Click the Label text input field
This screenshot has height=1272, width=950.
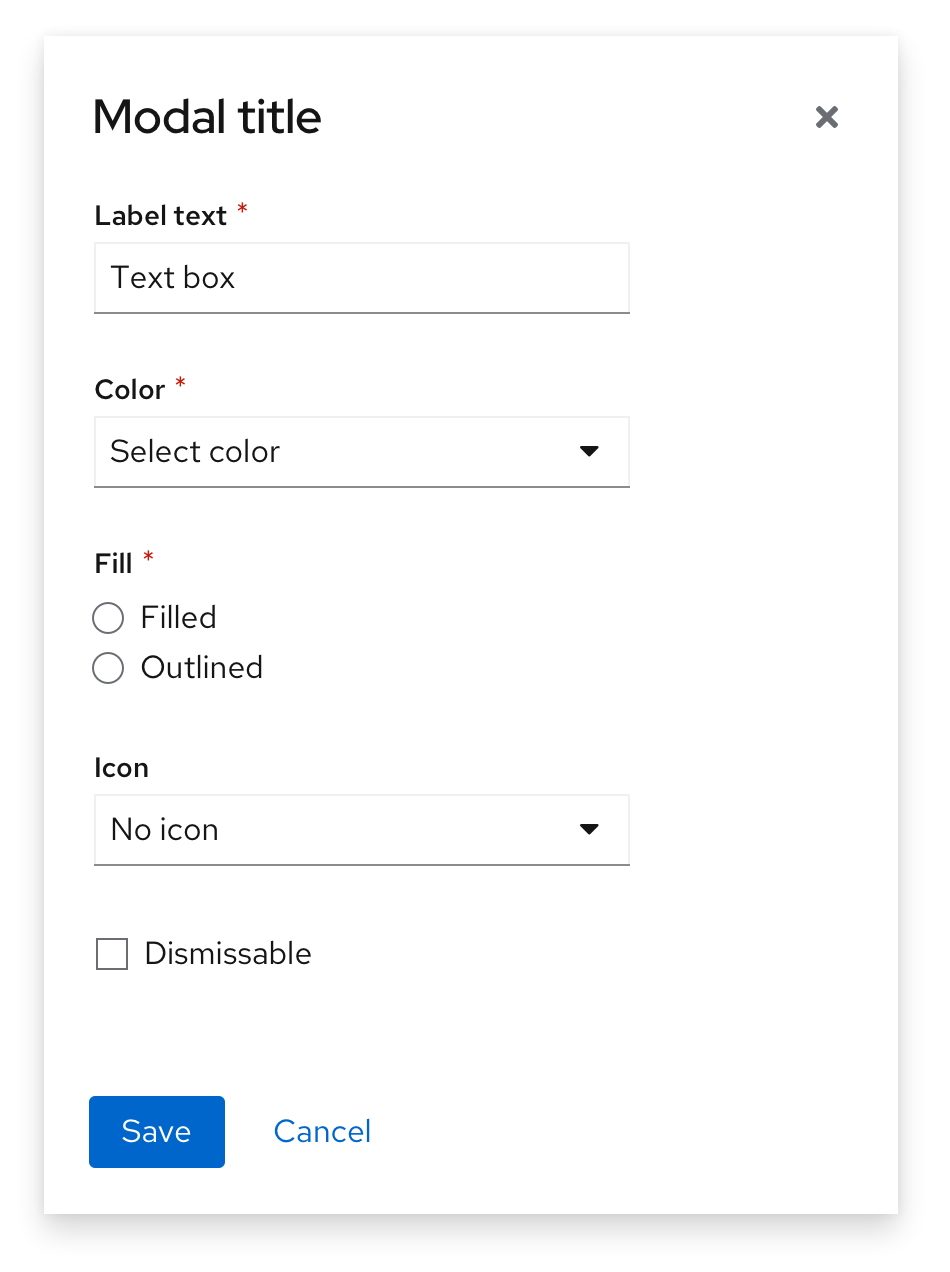coord(362,278)
